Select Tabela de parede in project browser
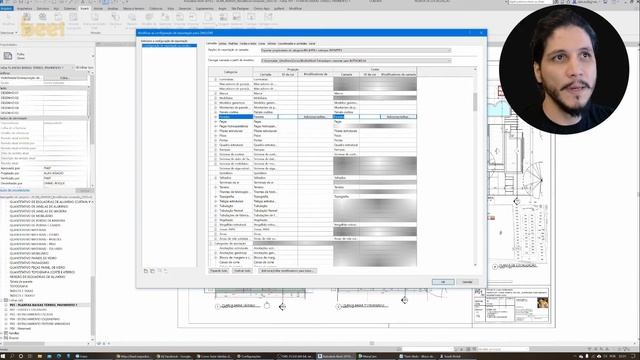The image size is (640, 360). point(21,282)
